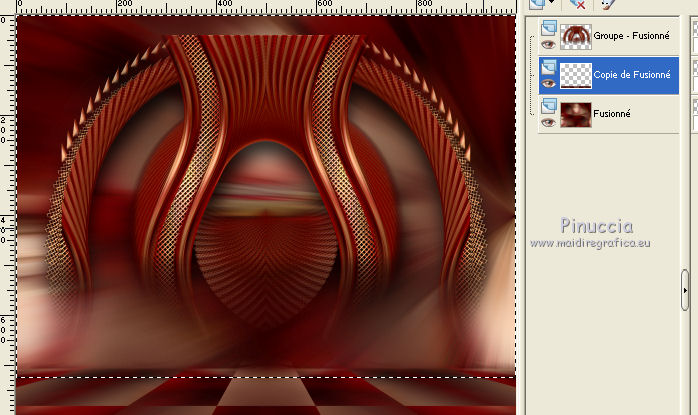
Task: Click raster layer type icon of Copie de Fusionné
Action: (x=548, y=67)
